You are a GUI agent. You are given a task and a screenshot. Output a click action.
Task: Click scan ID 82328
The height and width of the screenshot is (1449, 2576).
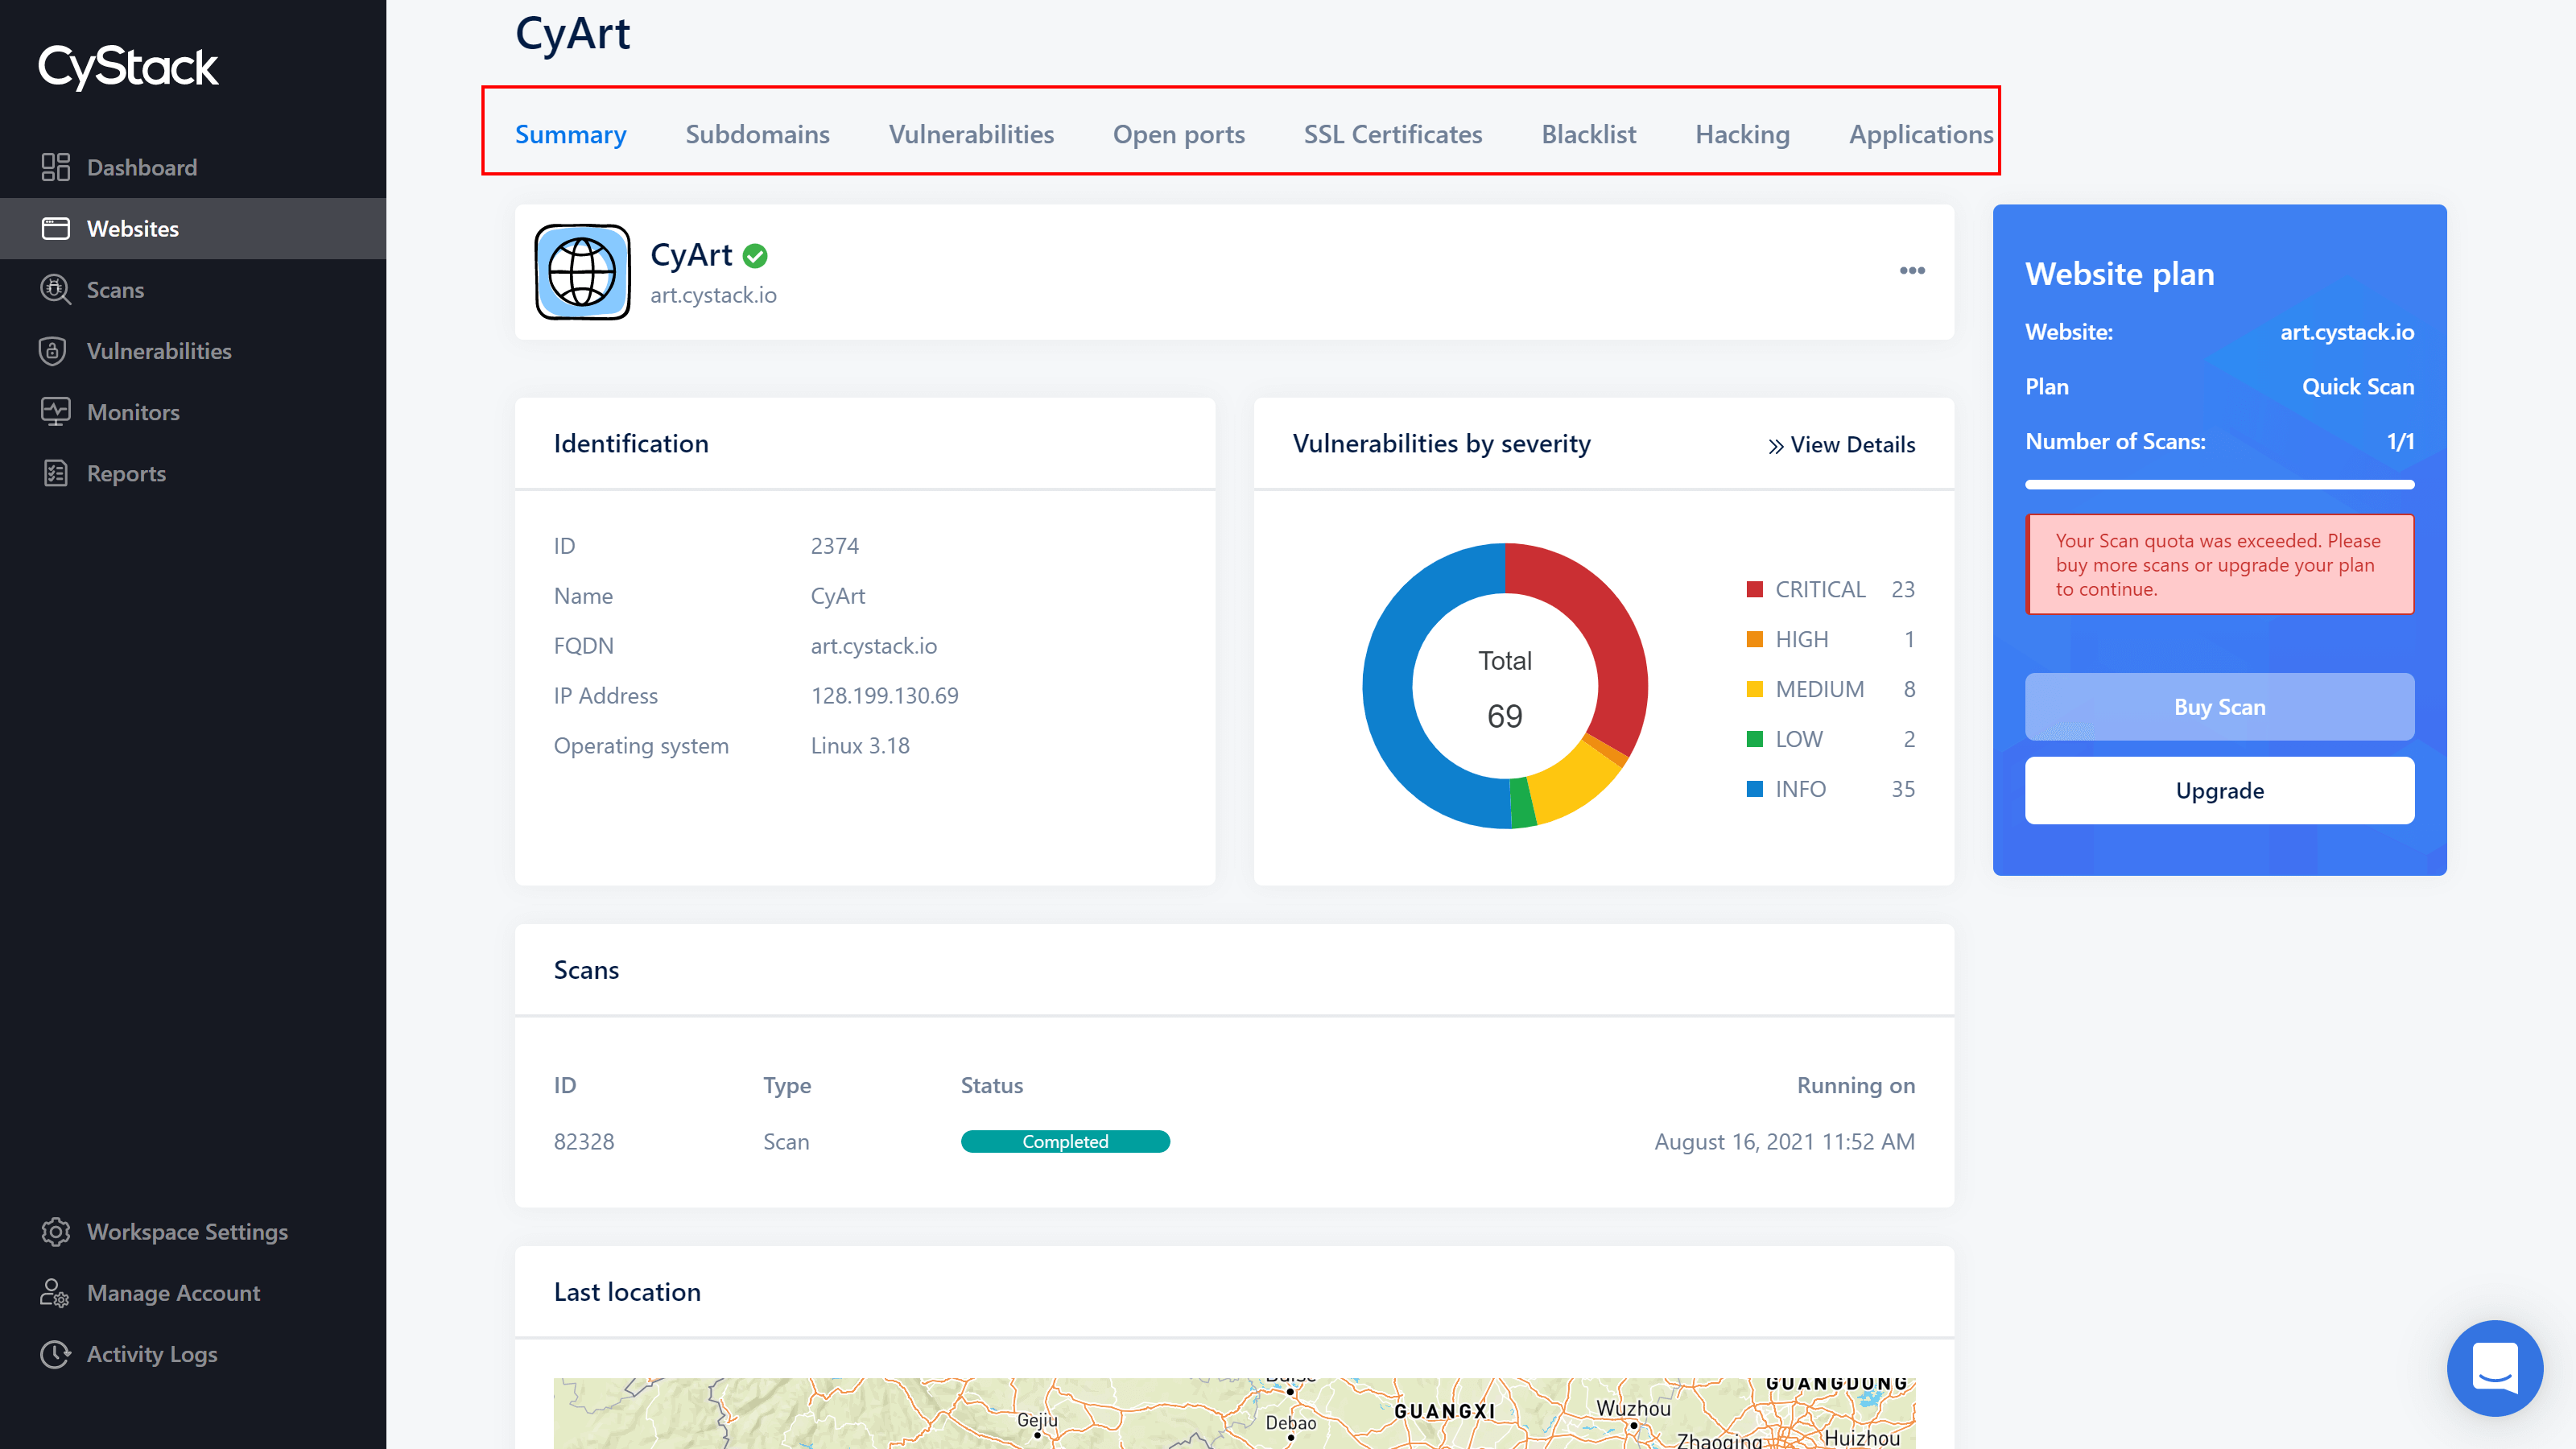tap(584, 1141)
